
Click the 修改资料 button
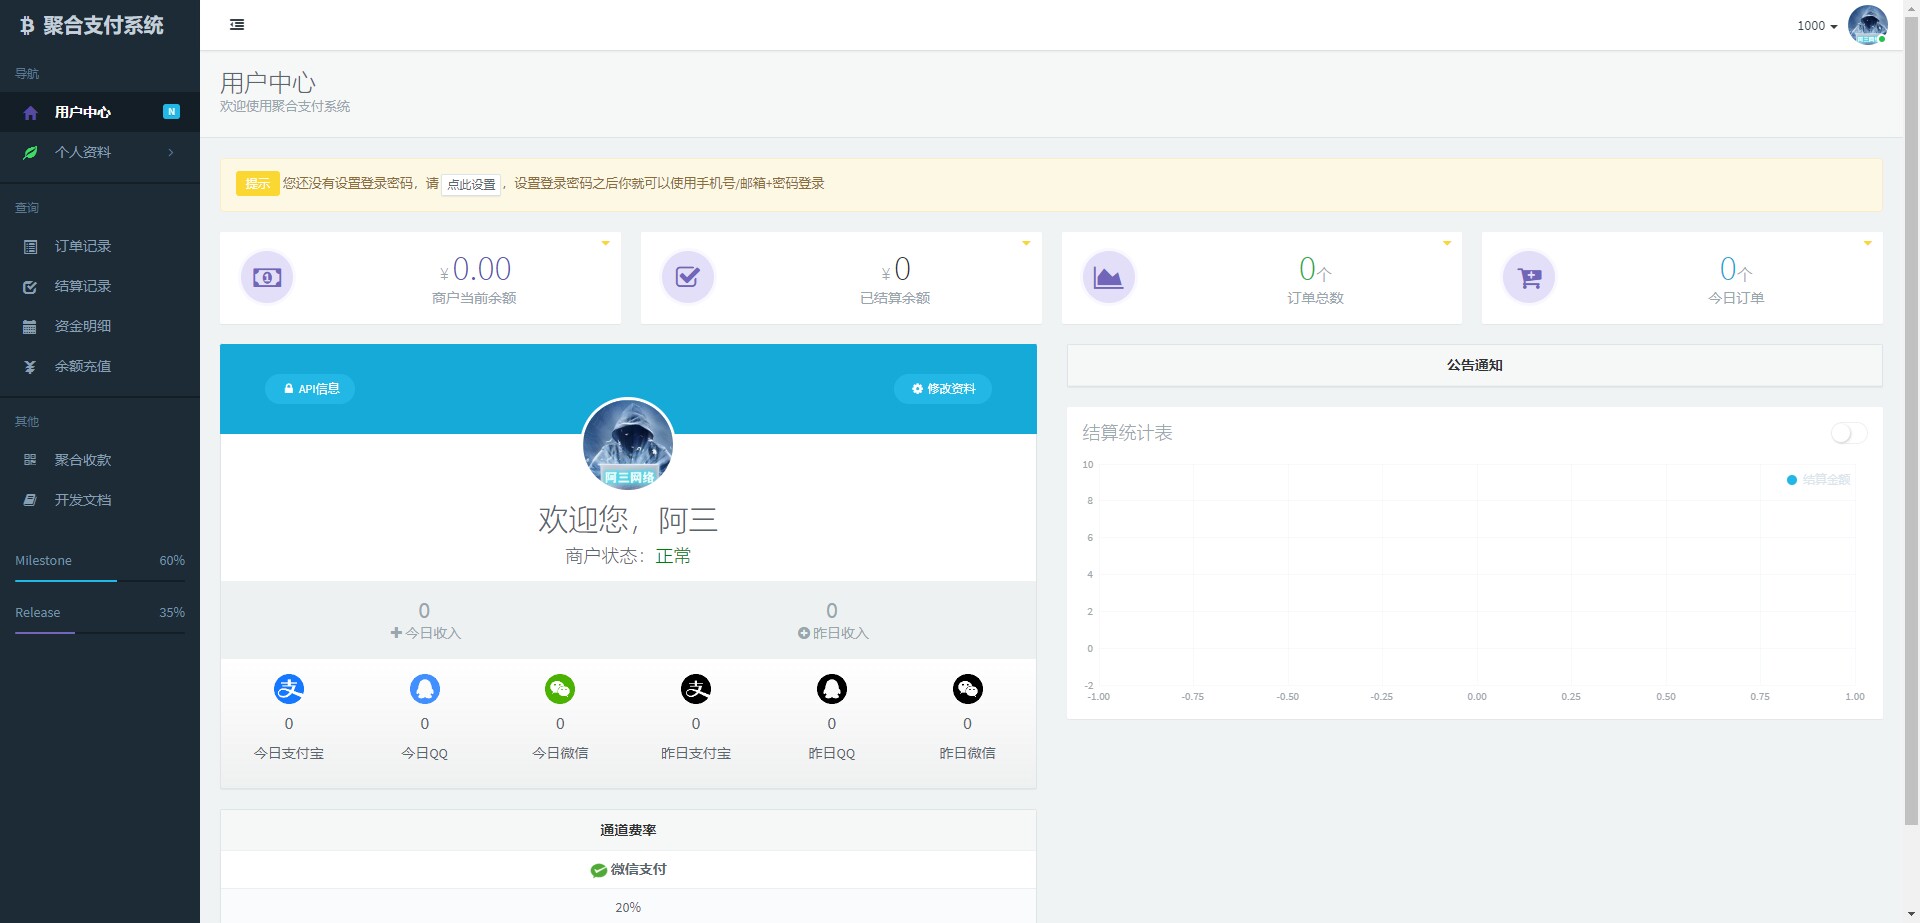tap(943, 389)
